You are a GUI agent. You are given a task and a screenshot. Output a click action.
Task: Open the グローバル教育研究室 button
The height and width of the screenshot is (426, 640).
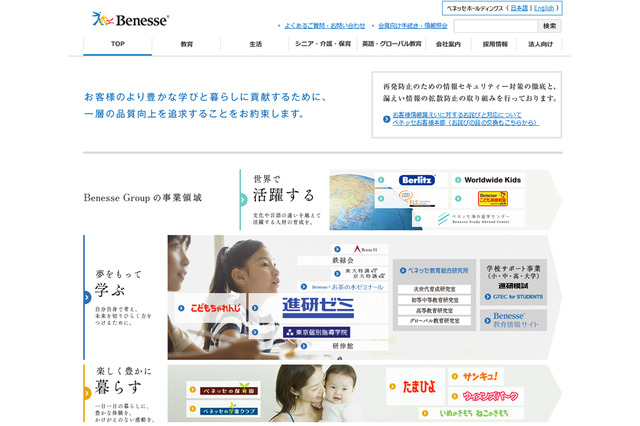(x=434, y=321)
